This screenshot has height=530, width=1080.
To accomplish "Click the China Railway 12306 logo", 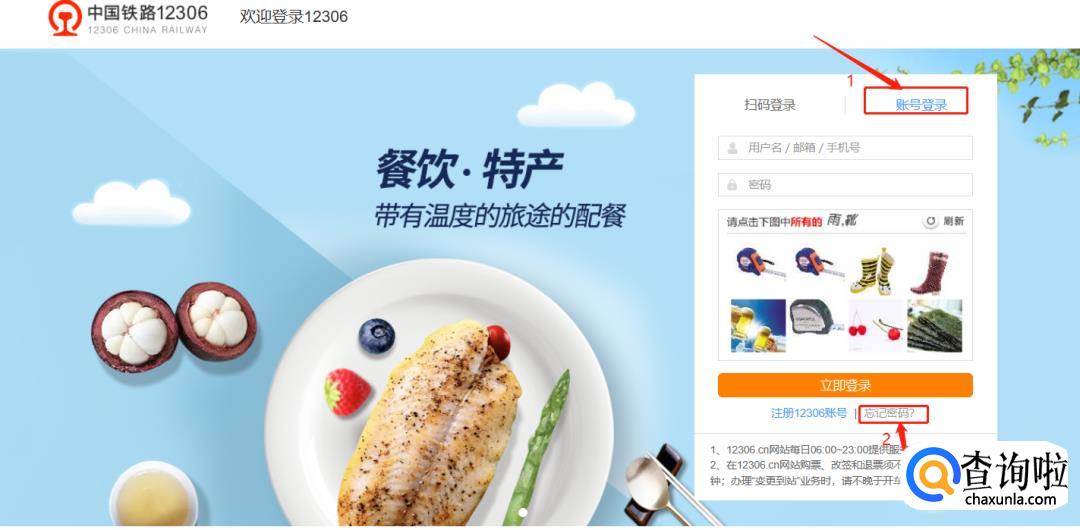I will click(x=127, y=18).
